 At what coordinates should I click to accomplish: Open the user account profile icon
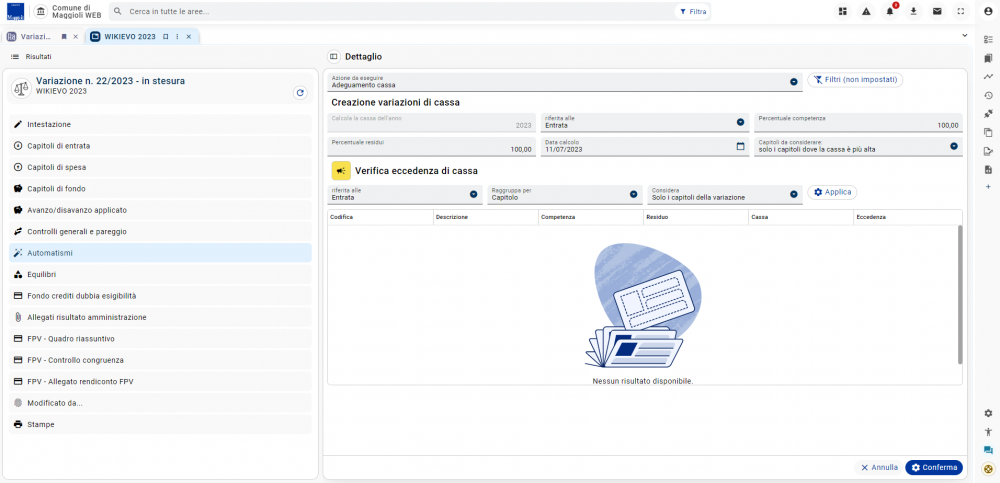coord(989,11)
